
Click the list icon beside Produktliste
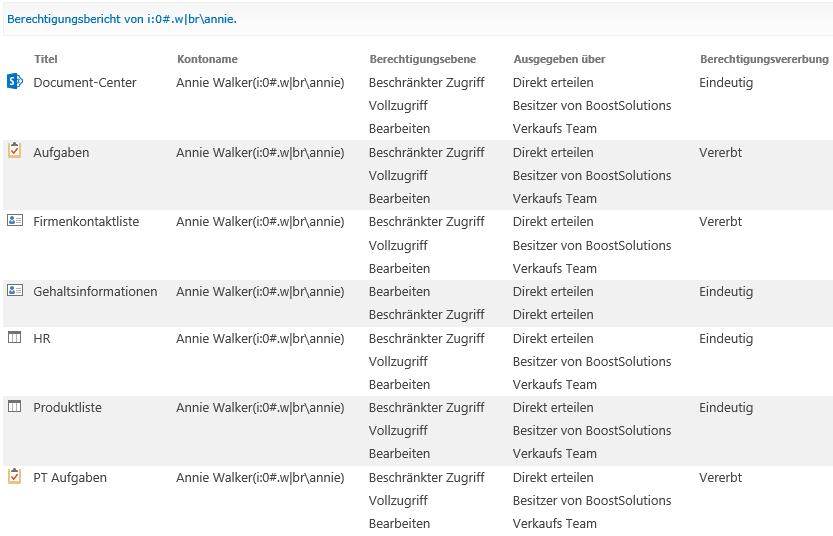click(x=14, y=406)
